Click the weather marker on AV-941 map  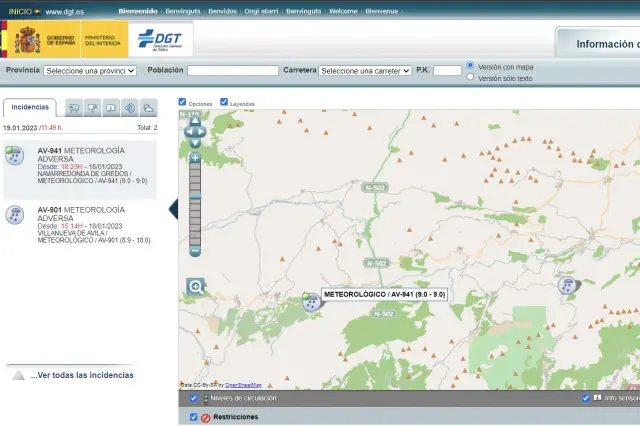pyautogui.click(x=311, y=301)
